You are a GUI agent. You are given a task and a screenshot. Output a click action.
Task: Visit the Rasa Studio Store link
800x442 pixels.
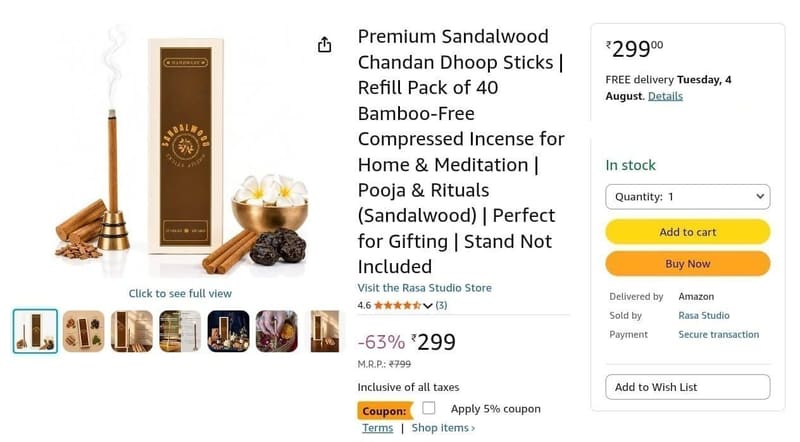[x=424, y=288]
